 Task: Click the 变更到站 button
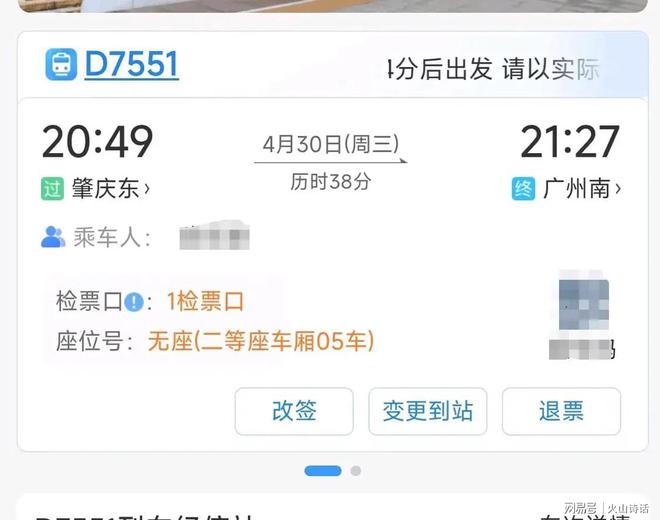(428, 411)
